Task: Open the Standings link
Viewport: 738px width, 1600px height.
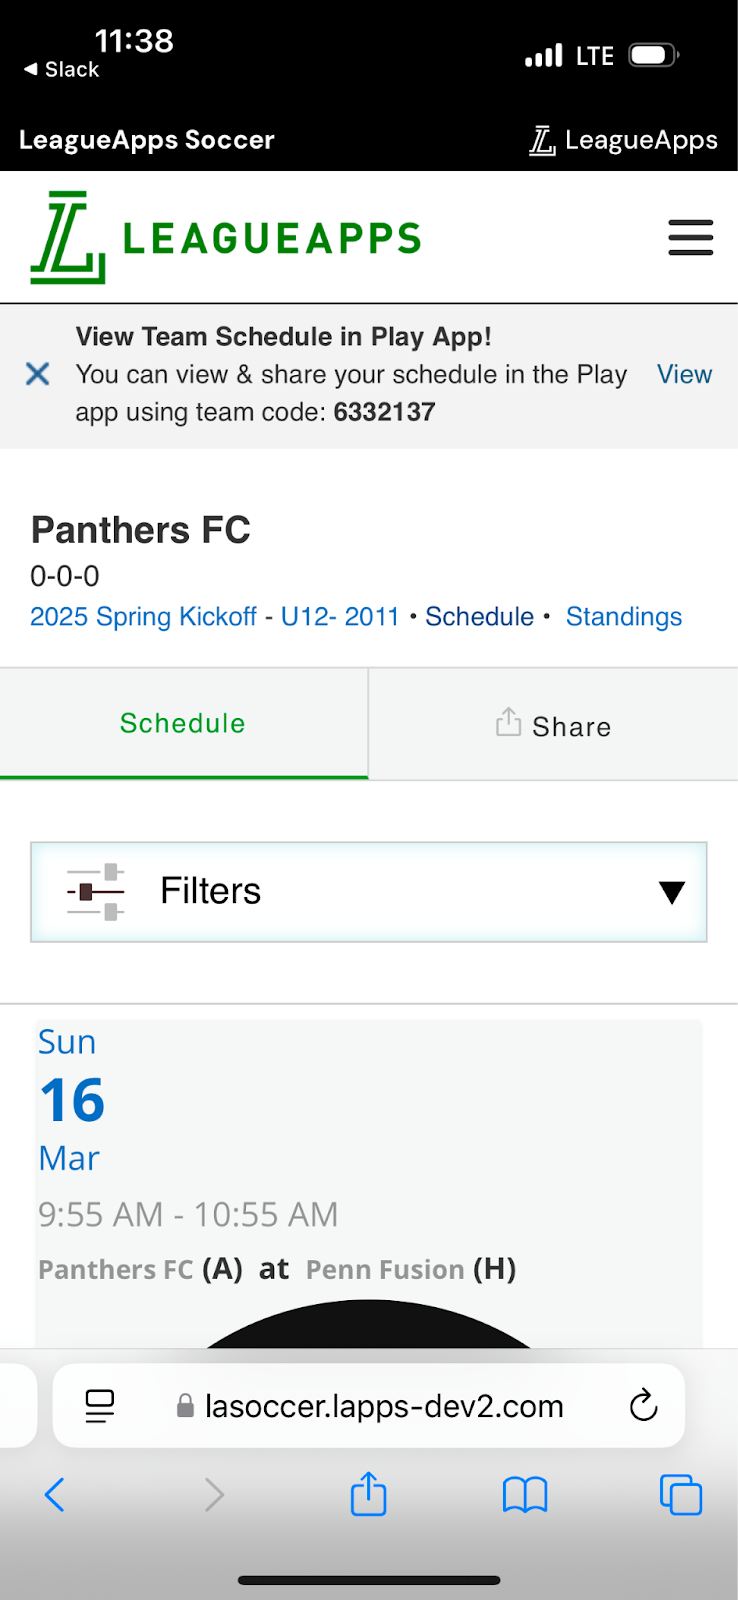Action: click(624, 616)
